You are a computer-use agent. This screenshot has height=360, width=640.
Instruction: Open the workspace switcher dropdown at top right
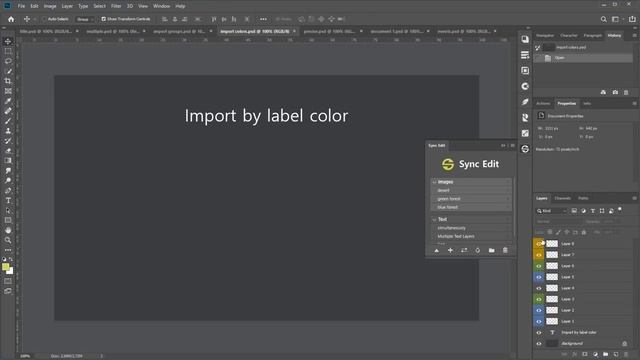(x=617, y=19)
